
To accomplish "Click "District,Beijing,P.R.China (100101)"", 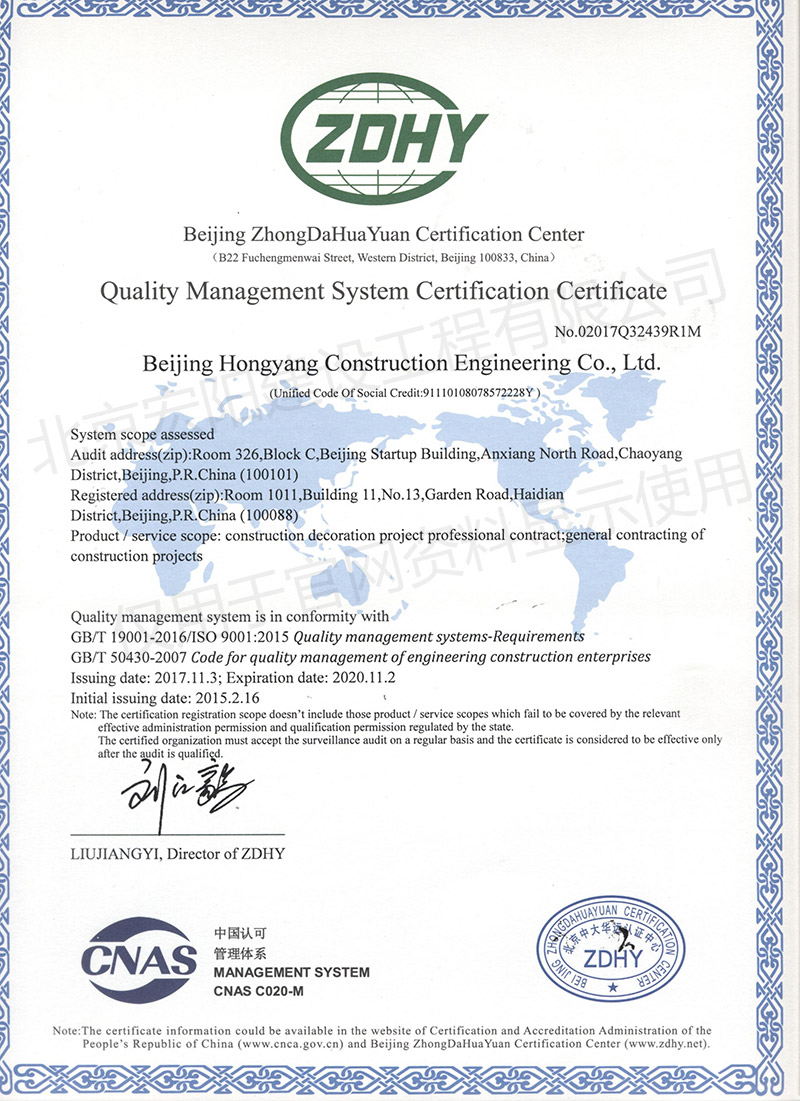I will [x=184, y=475].
